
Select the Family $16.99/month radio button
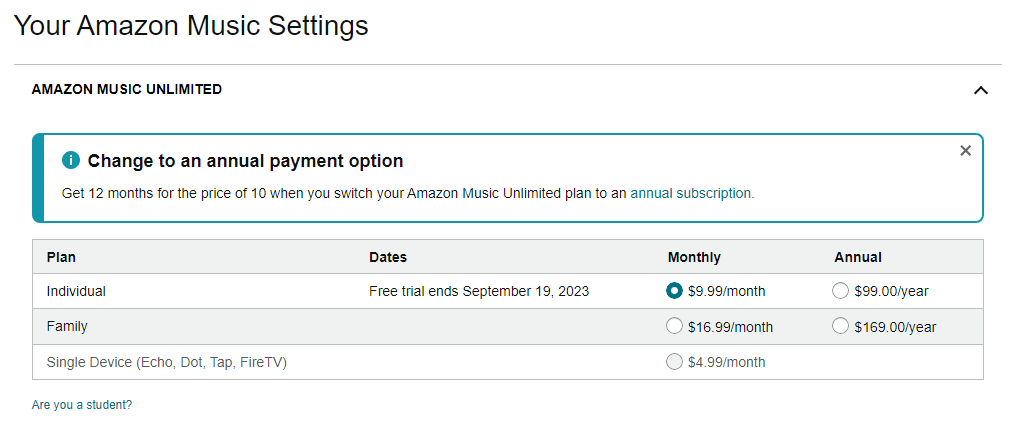pyautogui.click(x=674, y=327)
